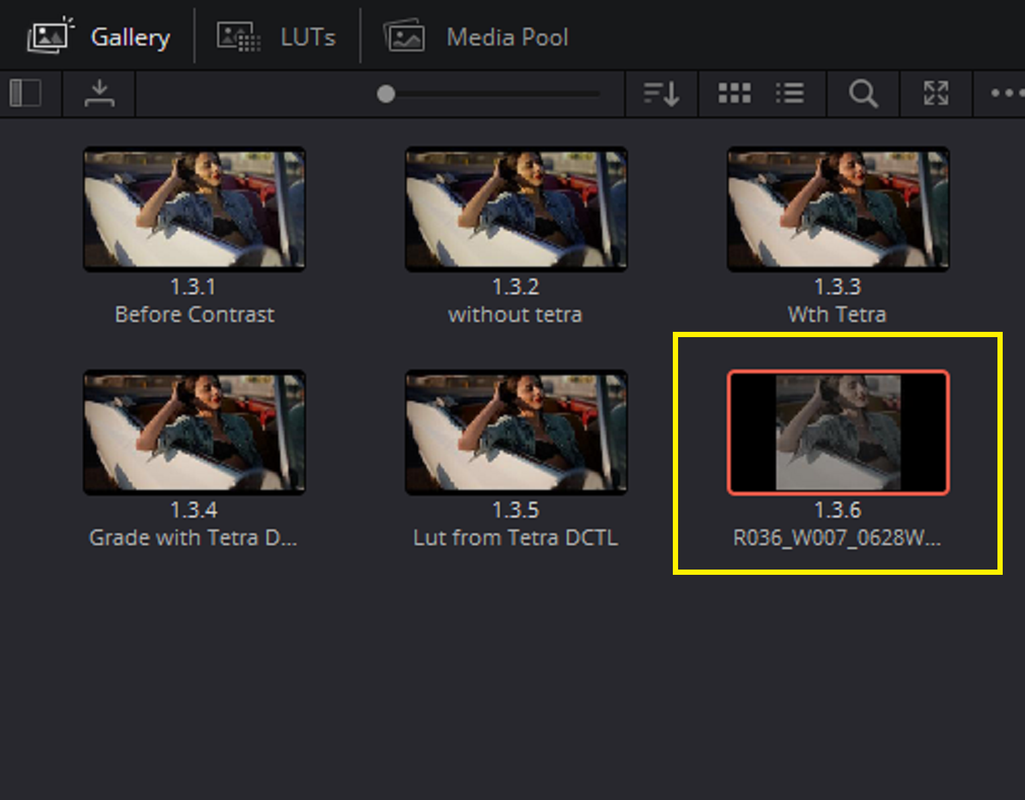Adjust the thumbnail size slider handle
Screen dimensions: 1025x800
[386, 94]
